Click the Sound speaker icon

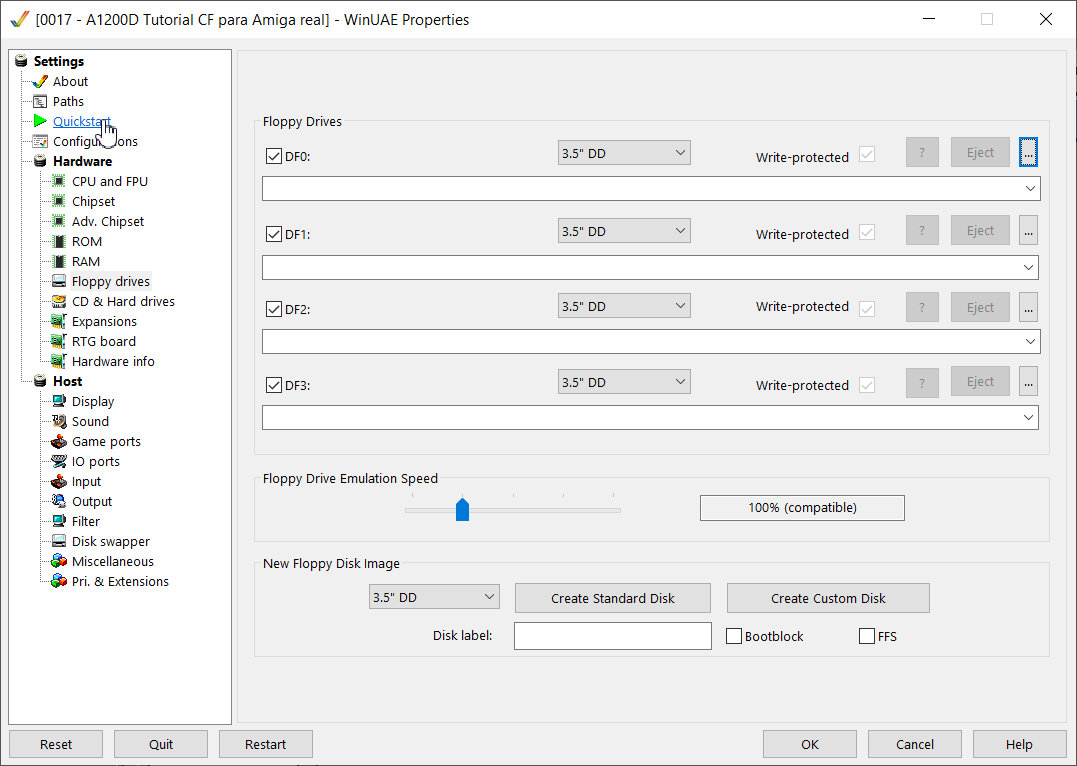(59, 421)
